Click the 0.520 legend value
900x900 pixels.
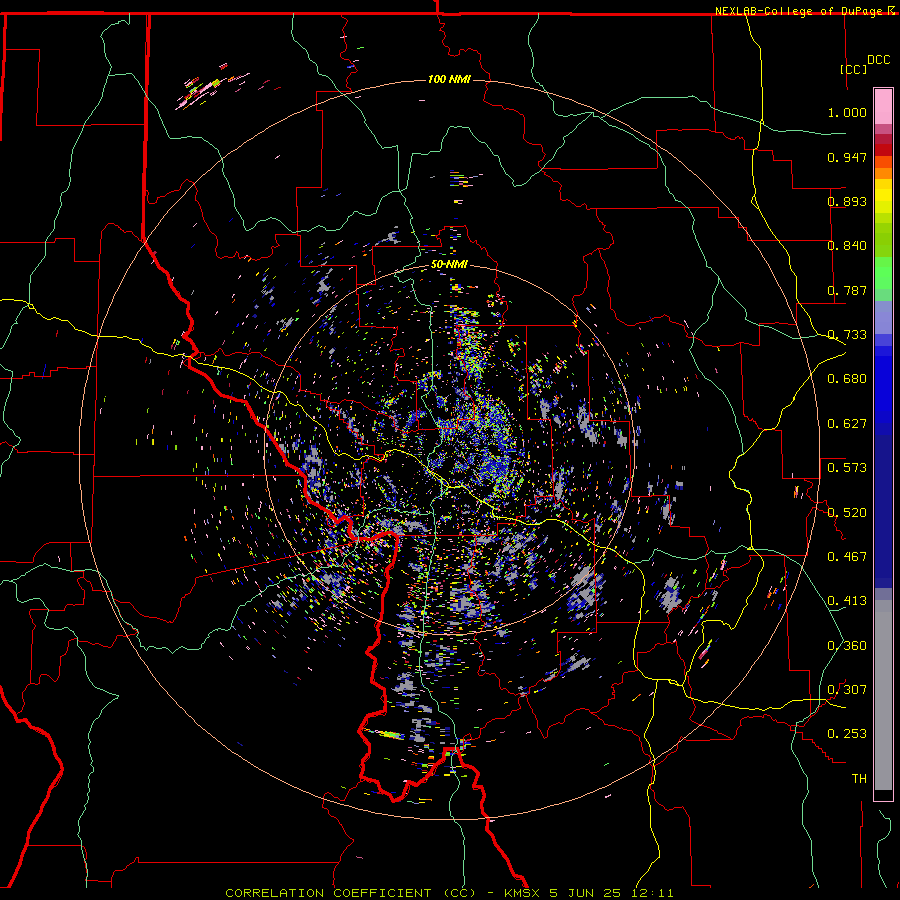pyautogui.click(x=847, y=513)
